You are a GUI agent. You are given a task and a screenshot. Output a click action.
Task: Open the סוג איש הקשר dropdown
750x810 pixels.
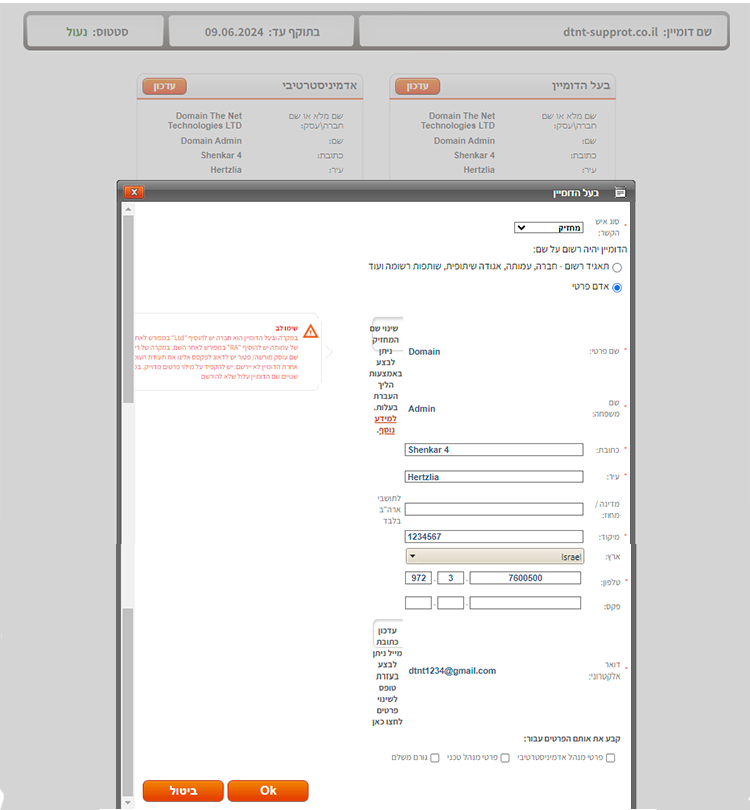[x=548, y=228]
